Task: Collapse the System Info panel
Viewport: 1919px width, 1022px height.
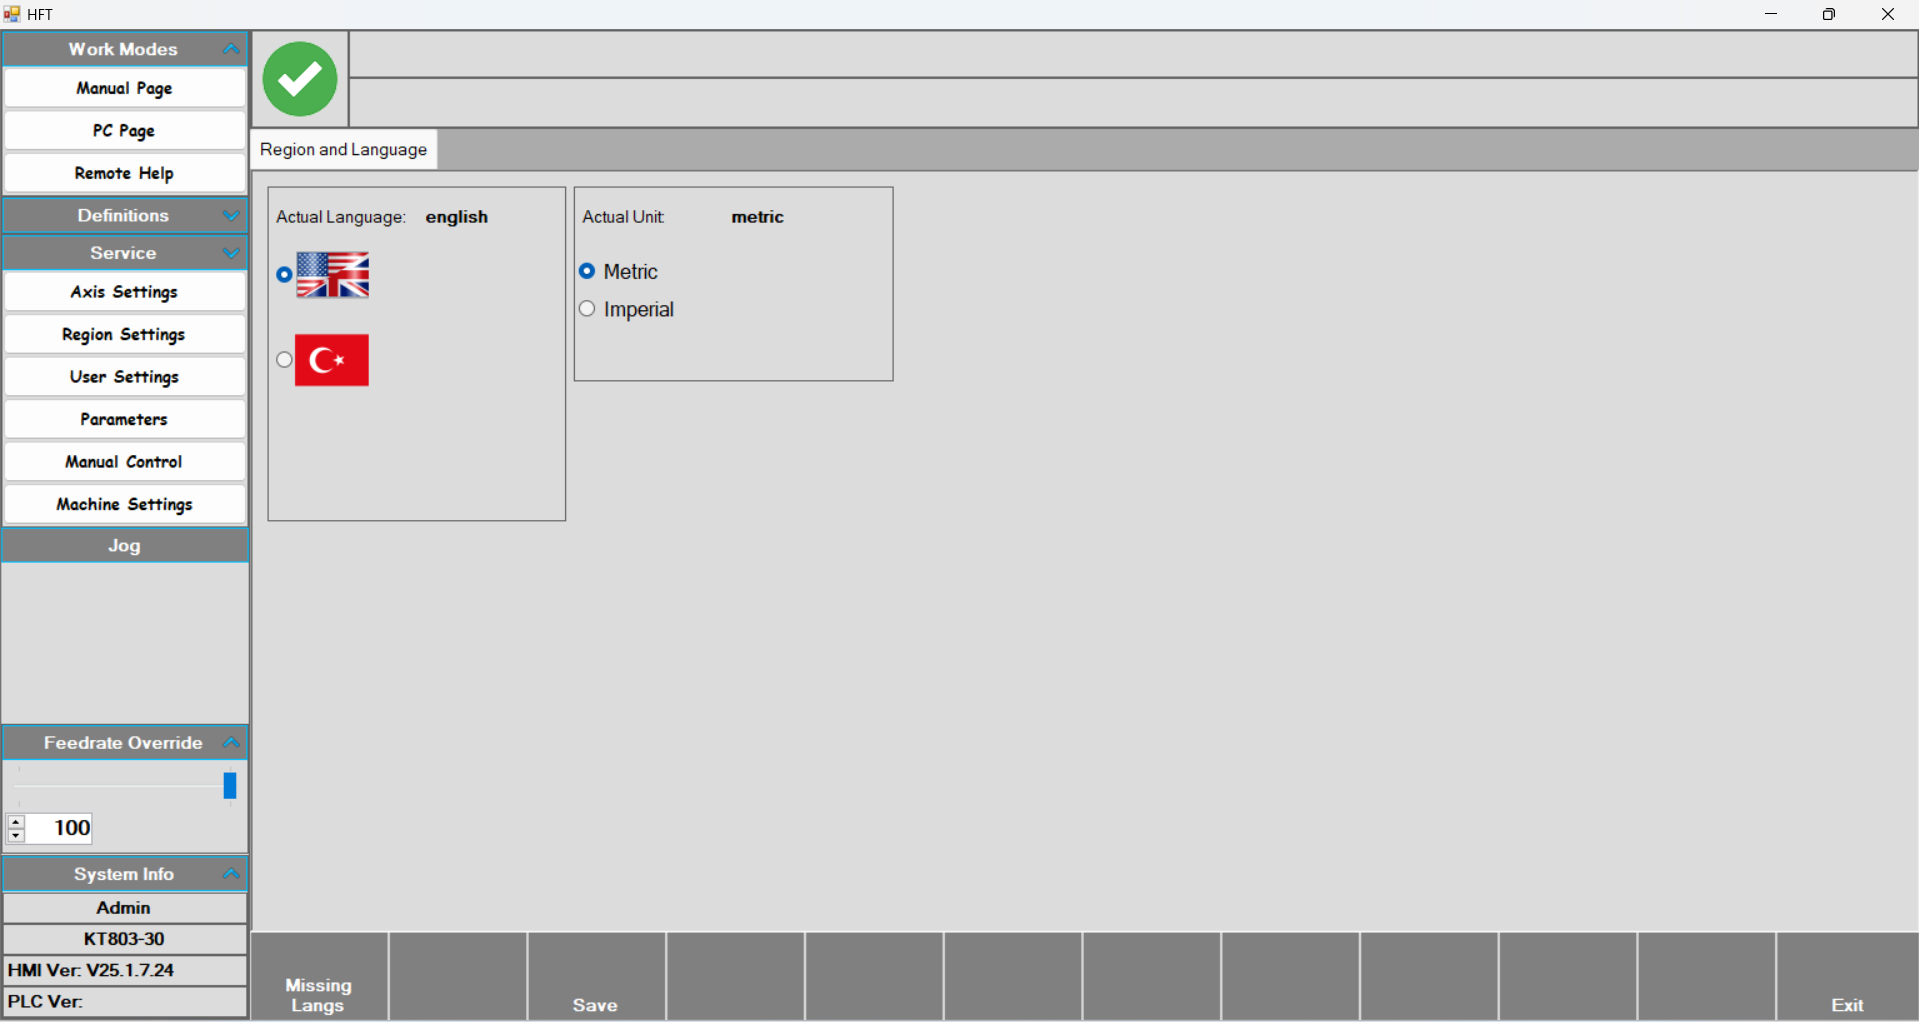Action: (231, 873)
